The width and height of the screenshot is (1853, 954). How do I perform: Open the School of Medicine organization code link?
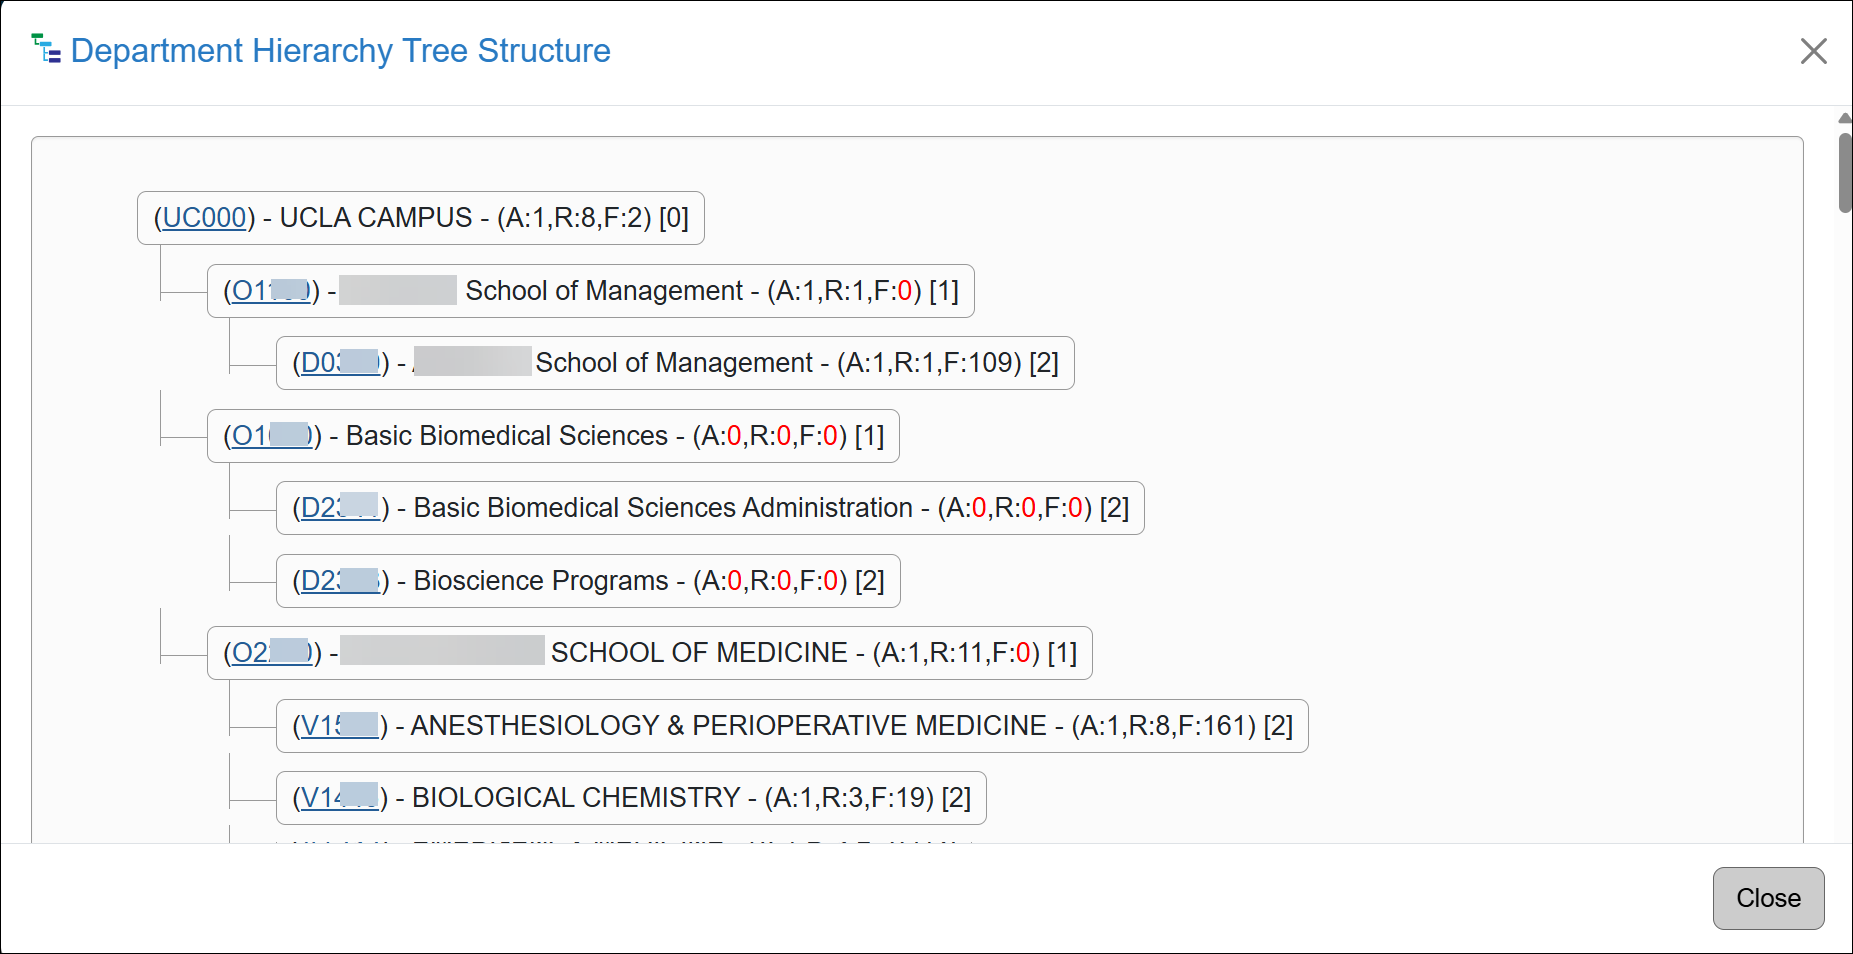[266, 652]
